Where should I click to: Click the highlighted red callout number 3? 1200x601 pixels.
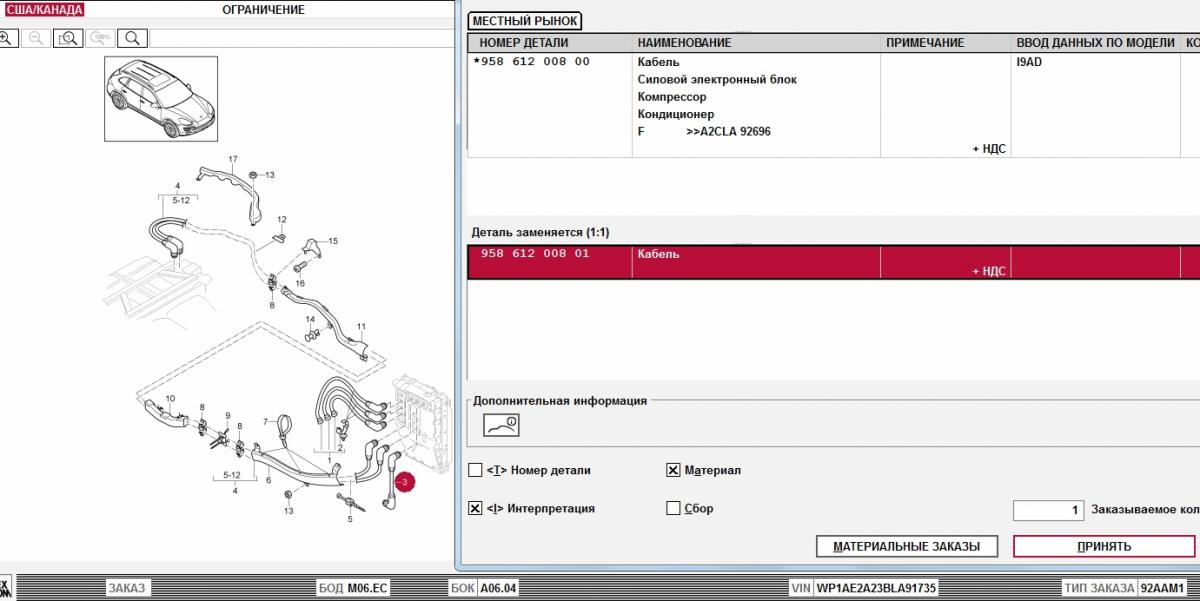pyautogui.click(x=405, y=482)
